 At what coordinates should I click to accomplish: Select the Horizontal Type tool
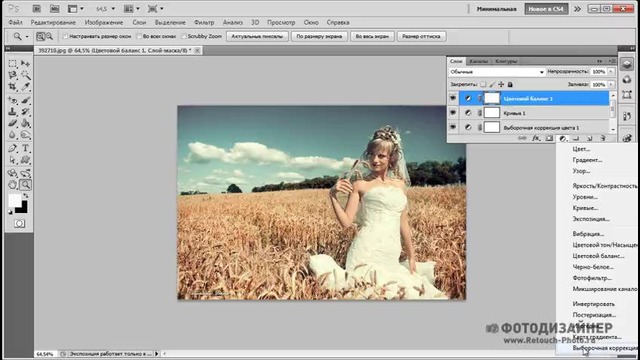(25, 148)
